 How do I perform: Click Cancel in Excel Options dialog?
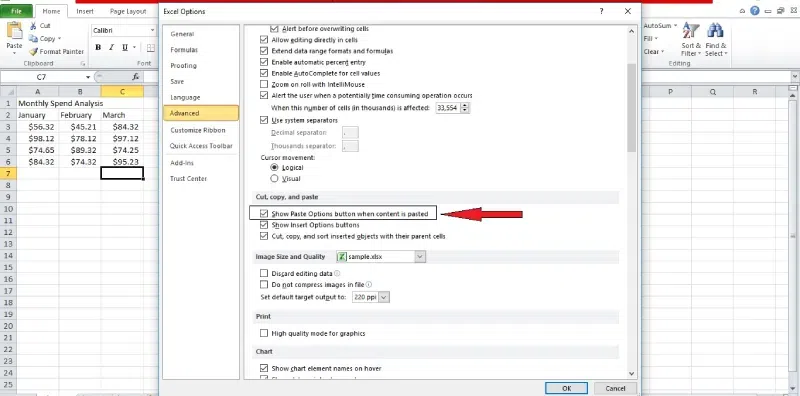pyautogui.click(x=614, y=388)
